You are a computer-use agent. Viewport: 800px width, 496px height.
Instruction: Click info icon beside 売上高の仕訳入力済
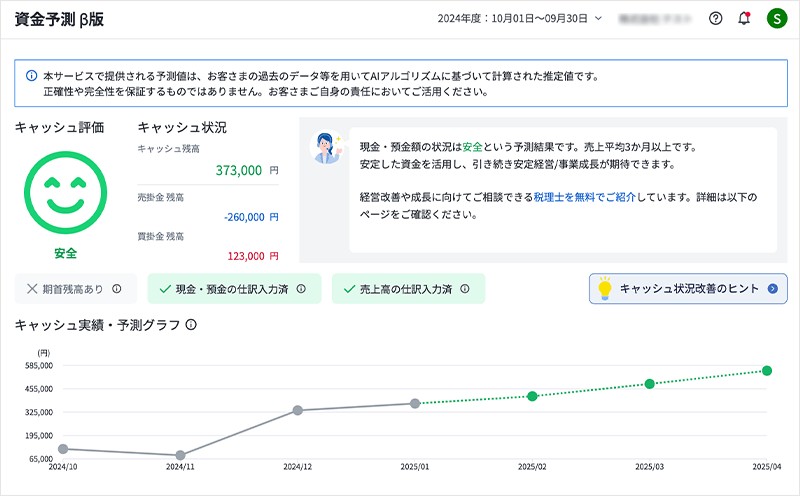coord(465,289)
